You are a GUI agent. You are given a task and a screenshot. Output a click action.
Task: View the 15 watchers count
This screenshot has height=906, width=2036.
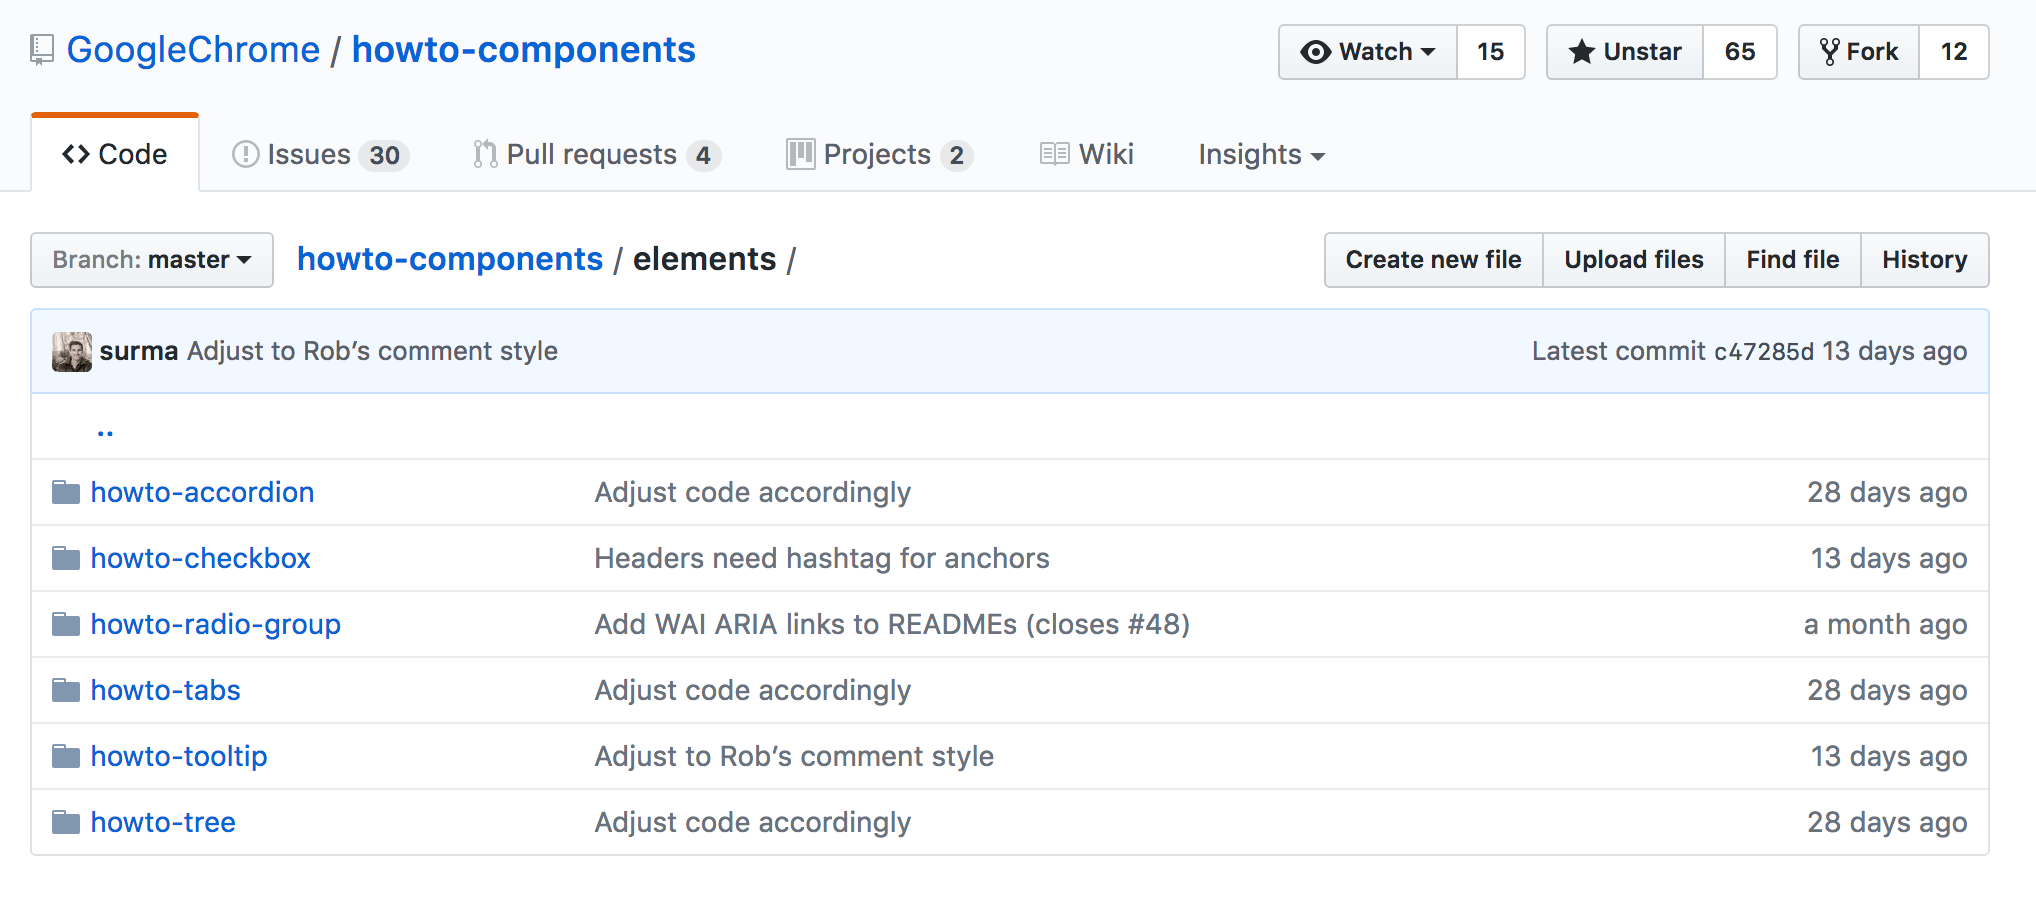[x=1490, y=52]
